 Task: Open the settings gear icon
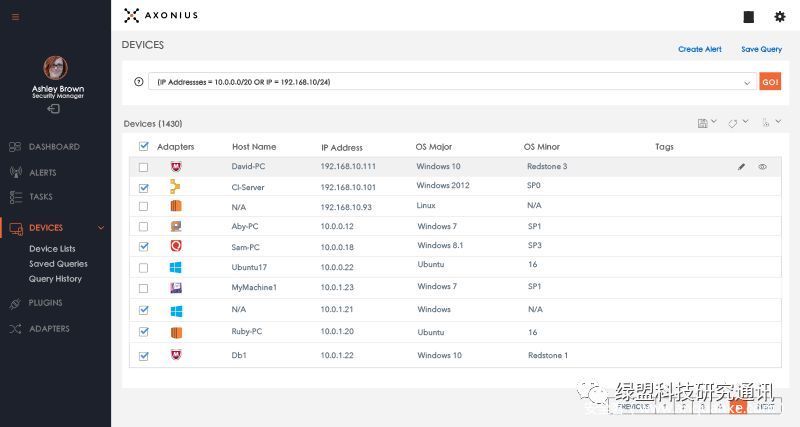(x=780, y=16)
